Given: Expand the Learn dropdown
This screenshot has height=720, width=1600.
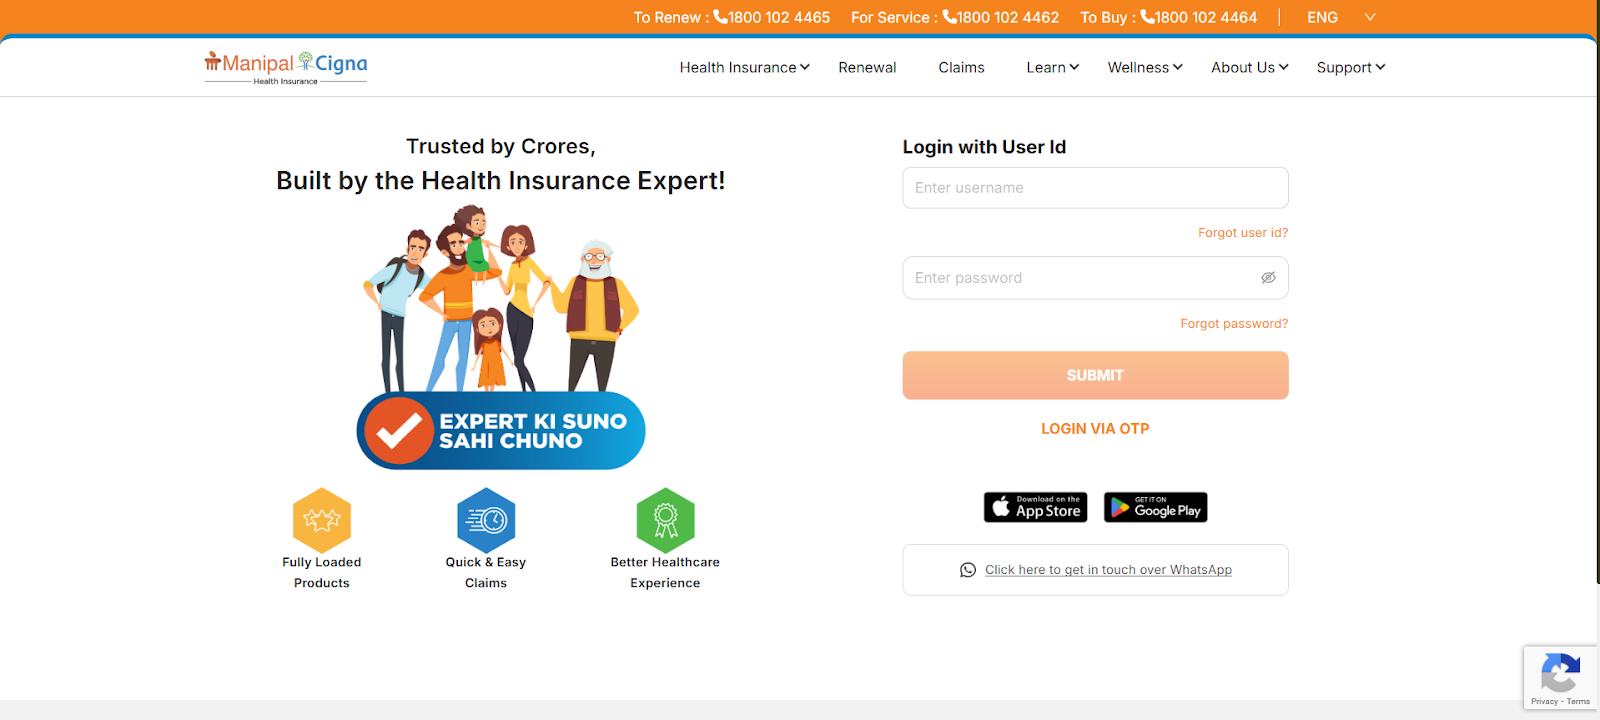Looking at the screenshot, I should click(1052, 67).
